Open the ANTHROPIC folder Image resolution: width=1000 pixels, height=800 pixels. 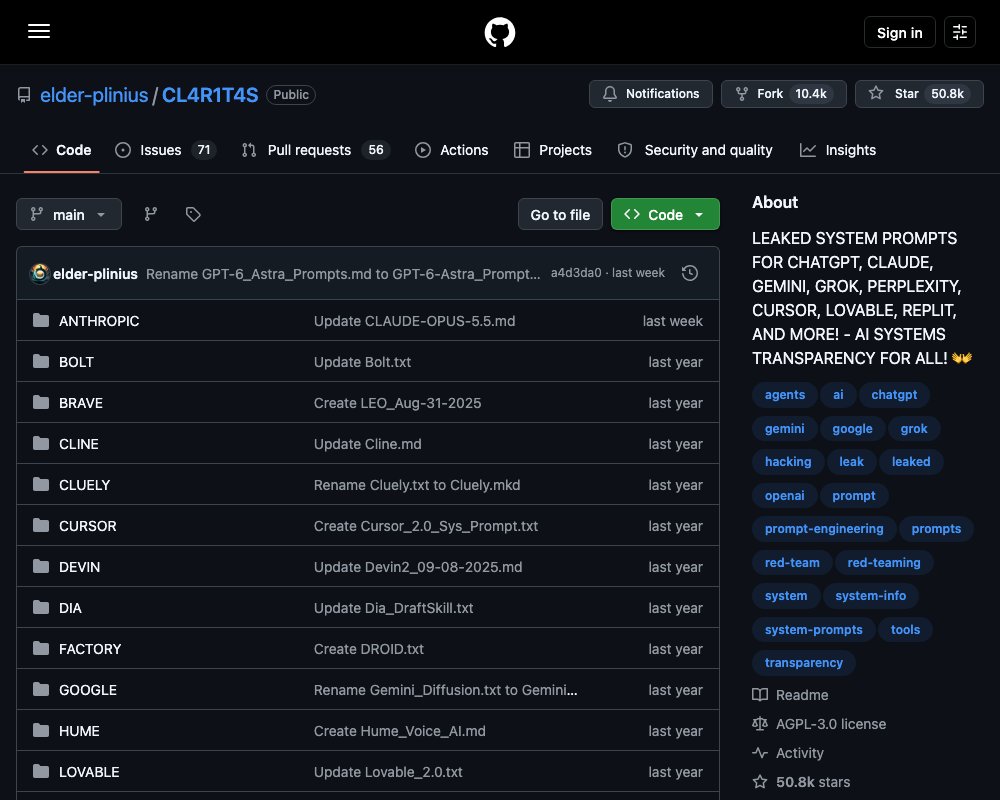99,321
